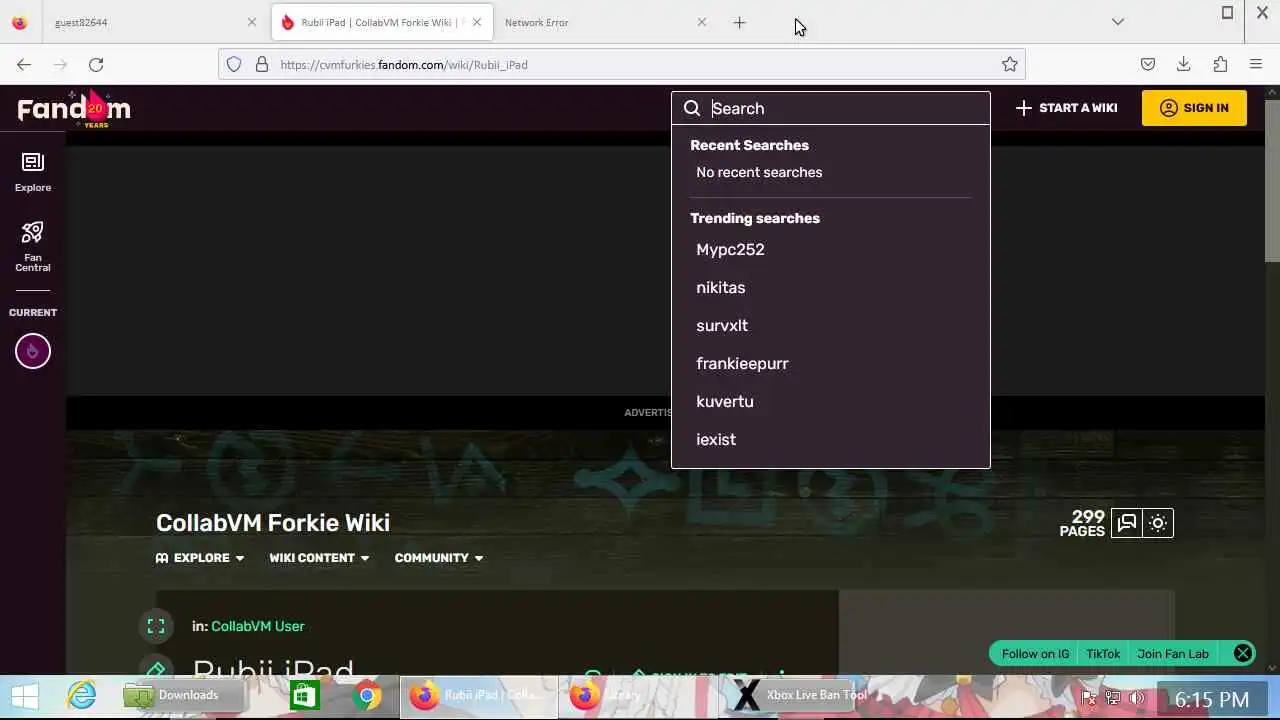This screenshot has height=720, width=1280.
Task: Switch to Firefox Library taskbar window
Action: tap(638, 695)
